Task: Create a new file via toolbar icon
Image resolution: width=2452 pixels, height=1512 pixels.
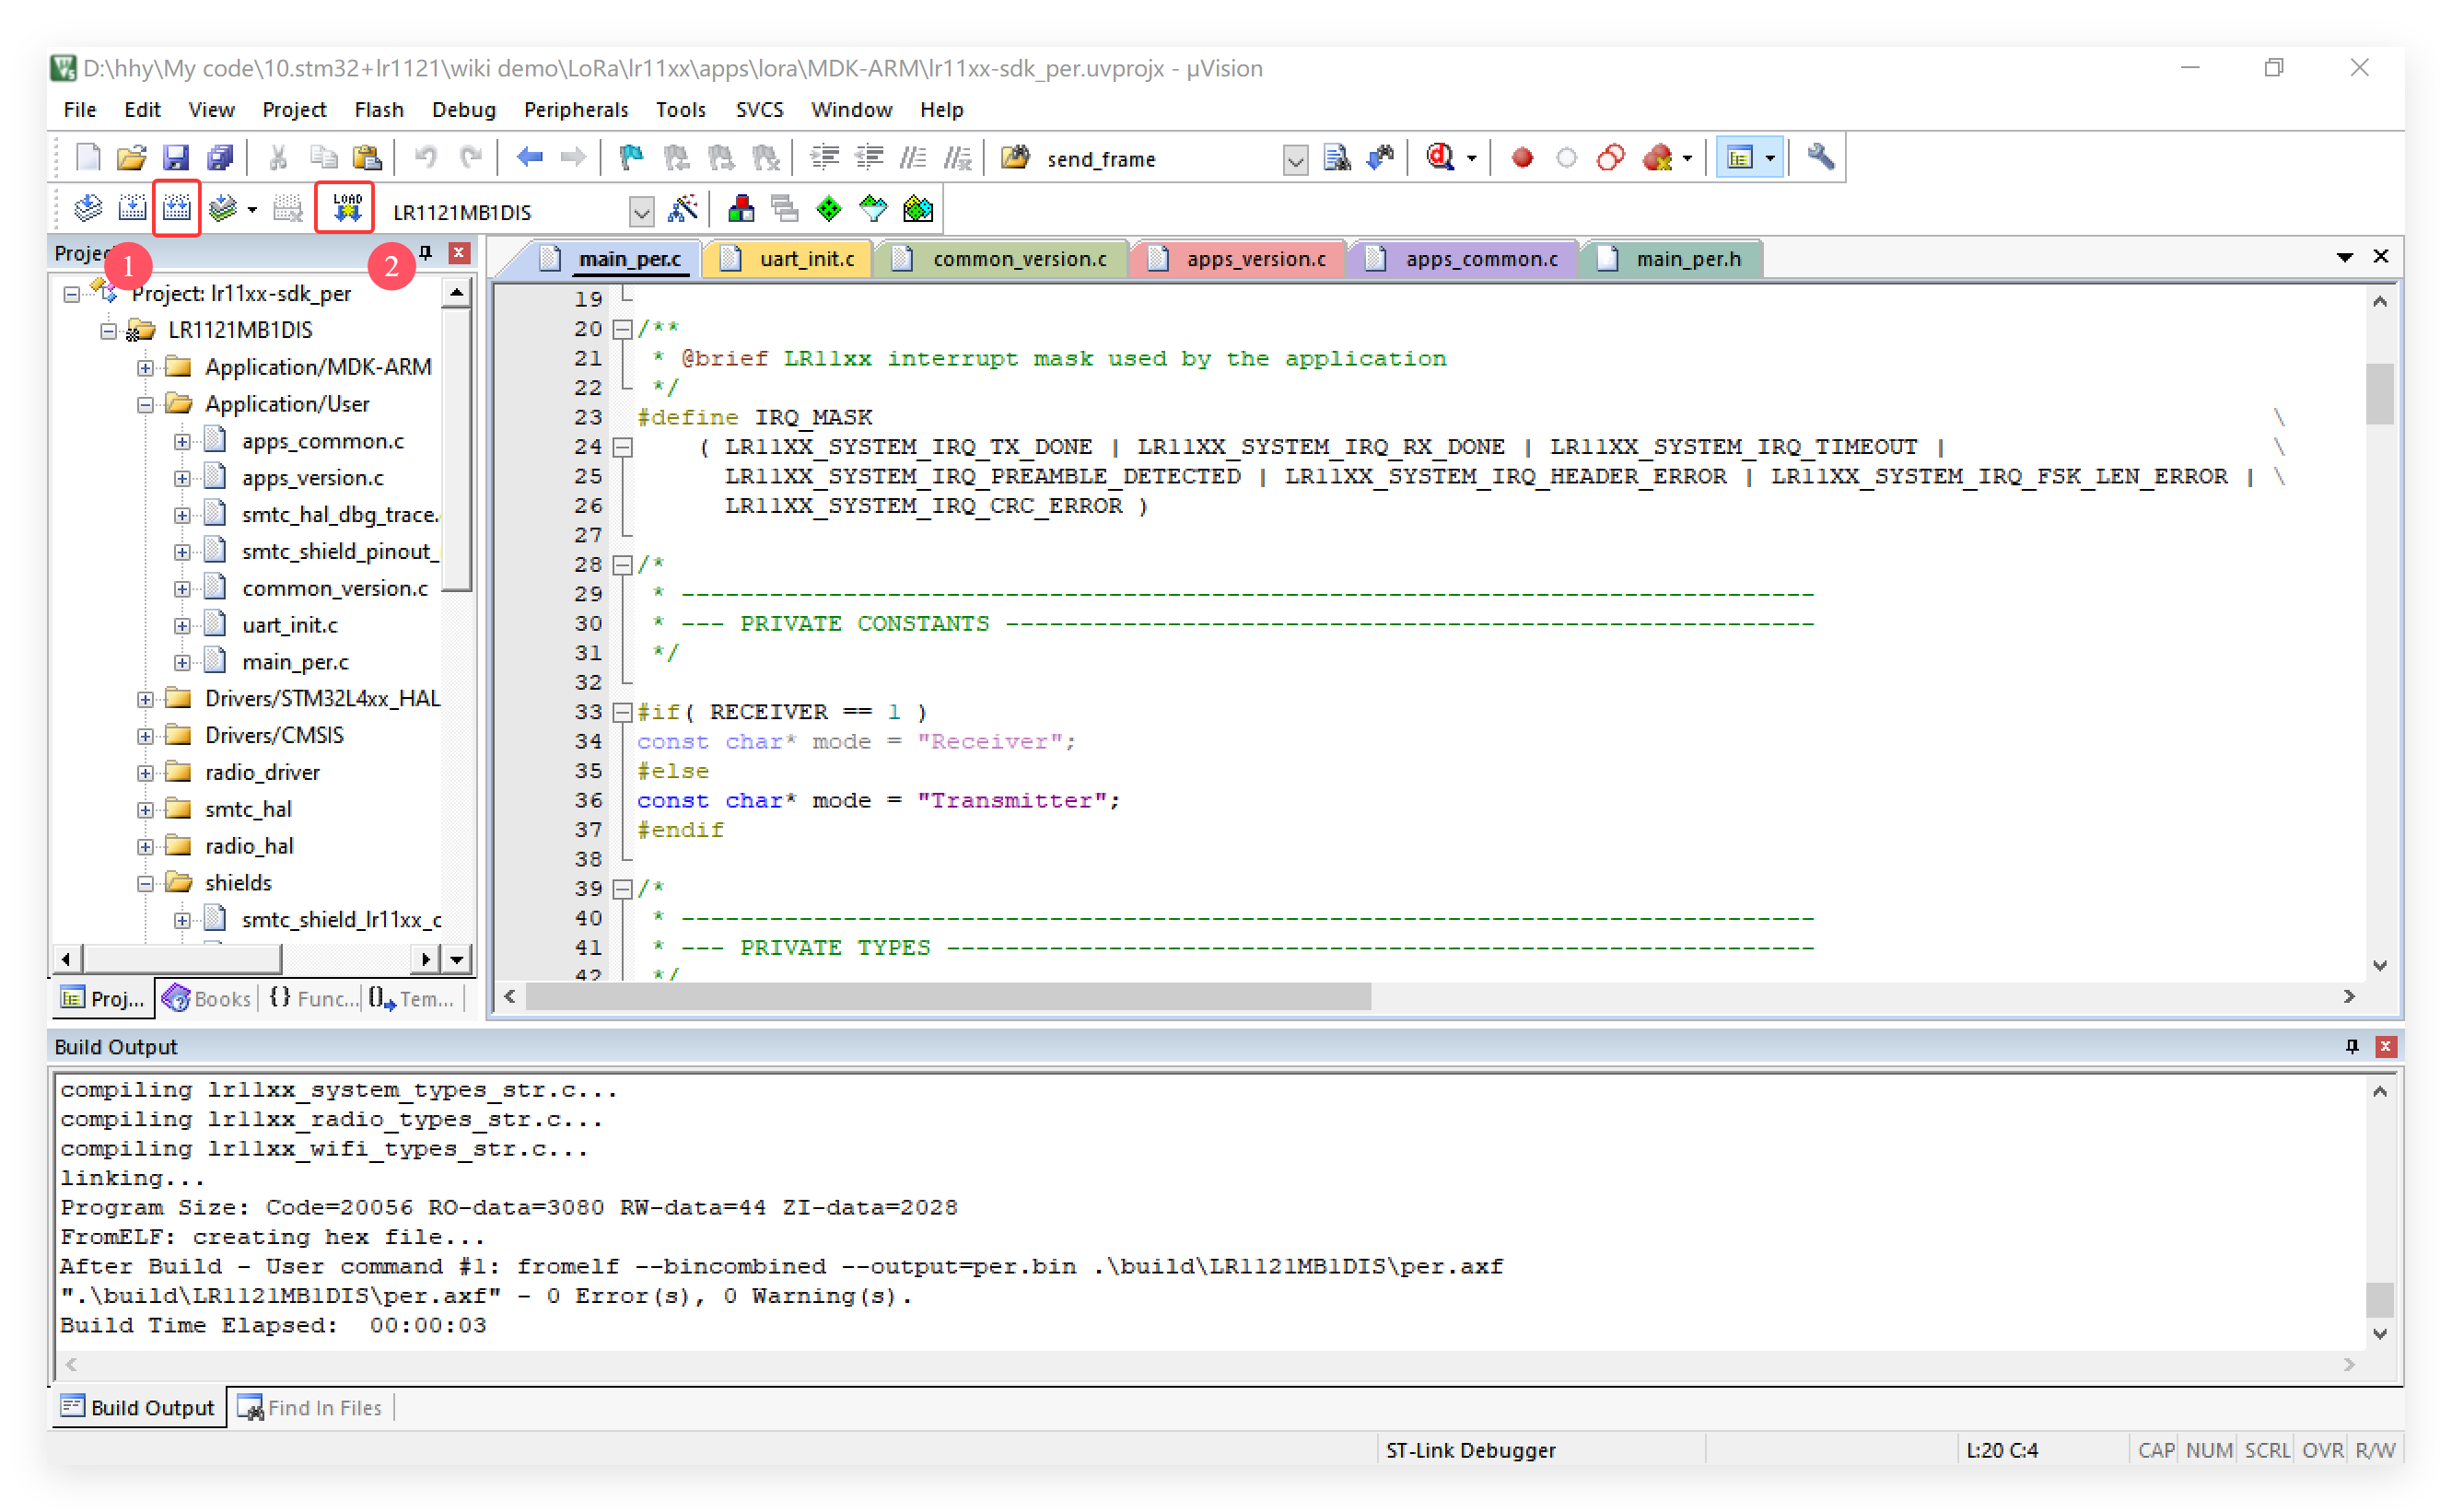Action: point(88,157)
